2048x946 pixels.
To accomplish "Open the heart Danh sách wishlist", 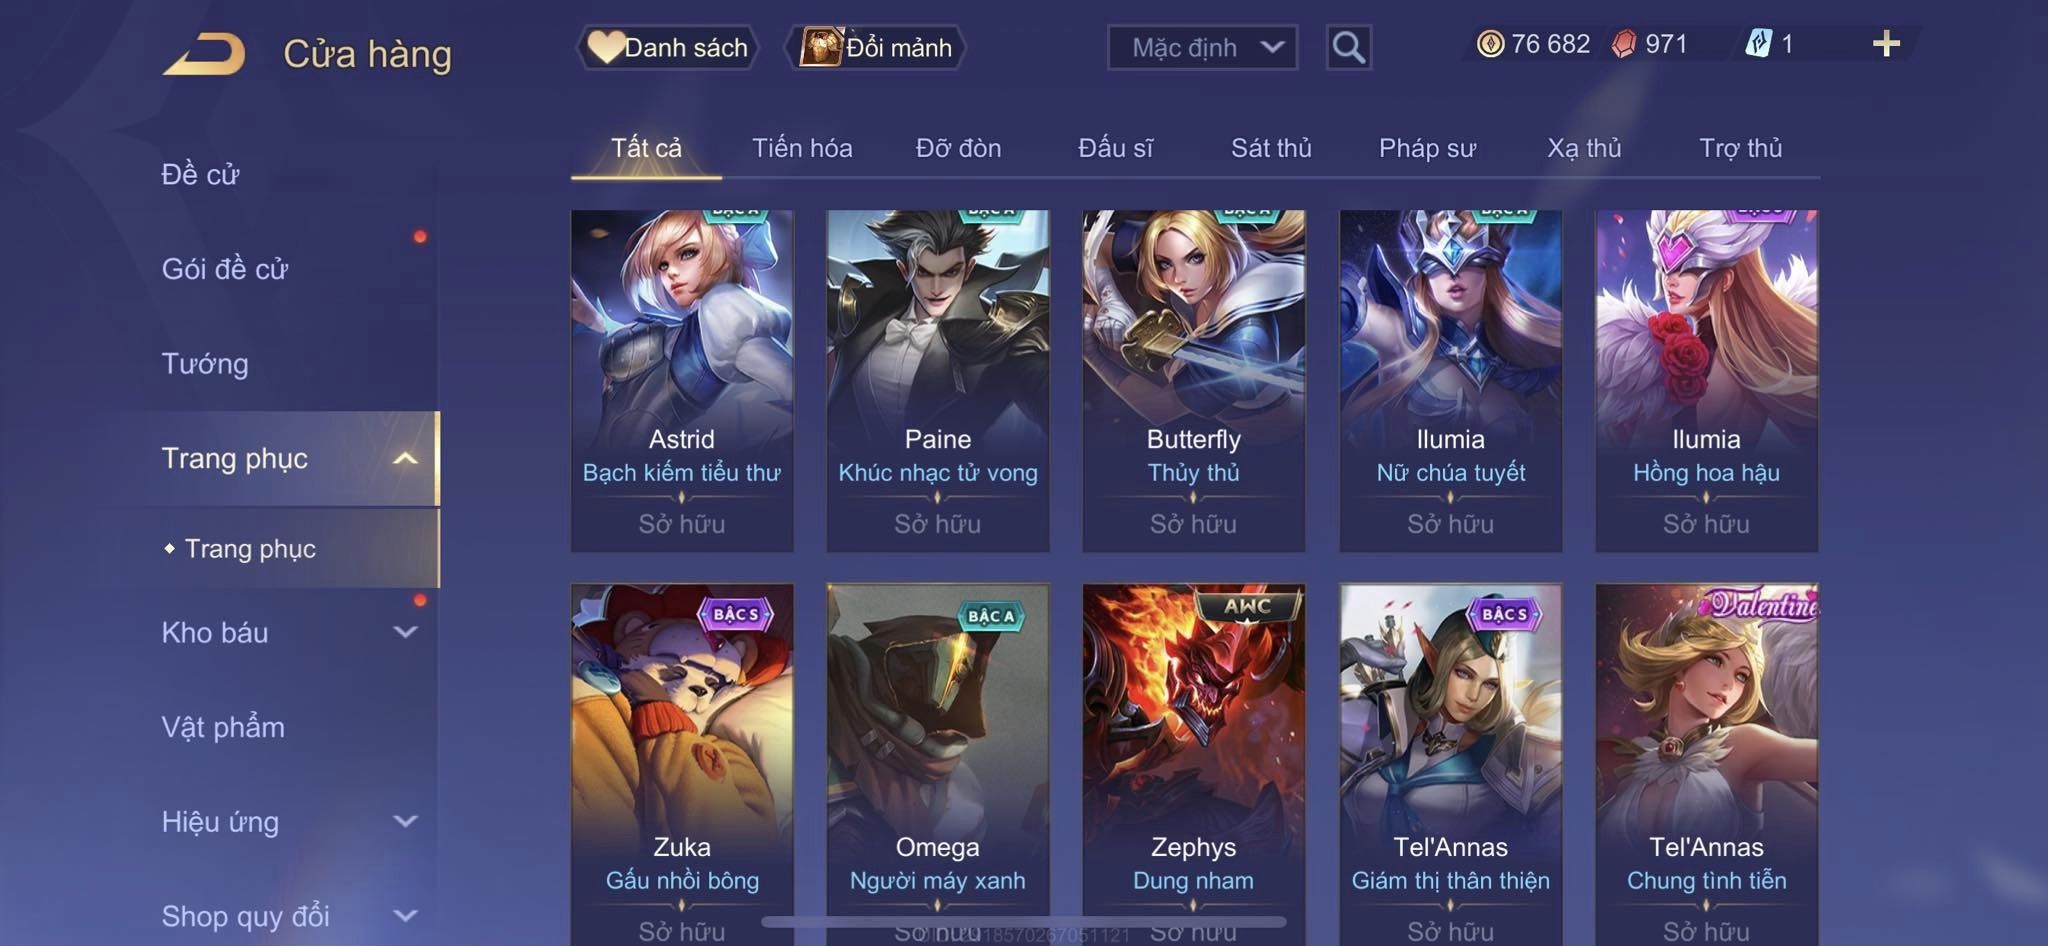I will 668,47.
